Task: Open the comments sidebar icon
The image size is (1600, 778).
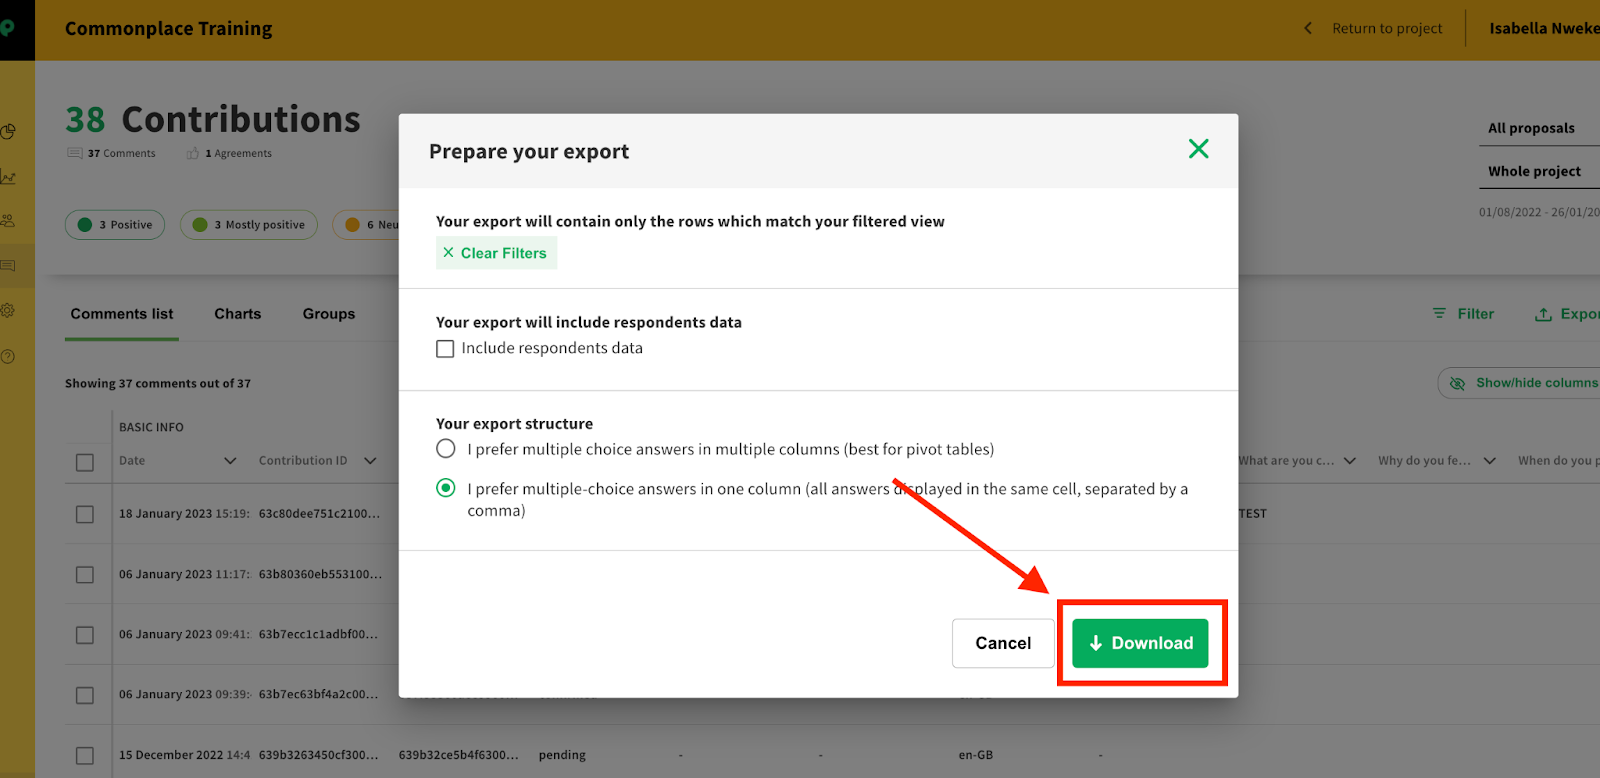Action: point(8,266)
